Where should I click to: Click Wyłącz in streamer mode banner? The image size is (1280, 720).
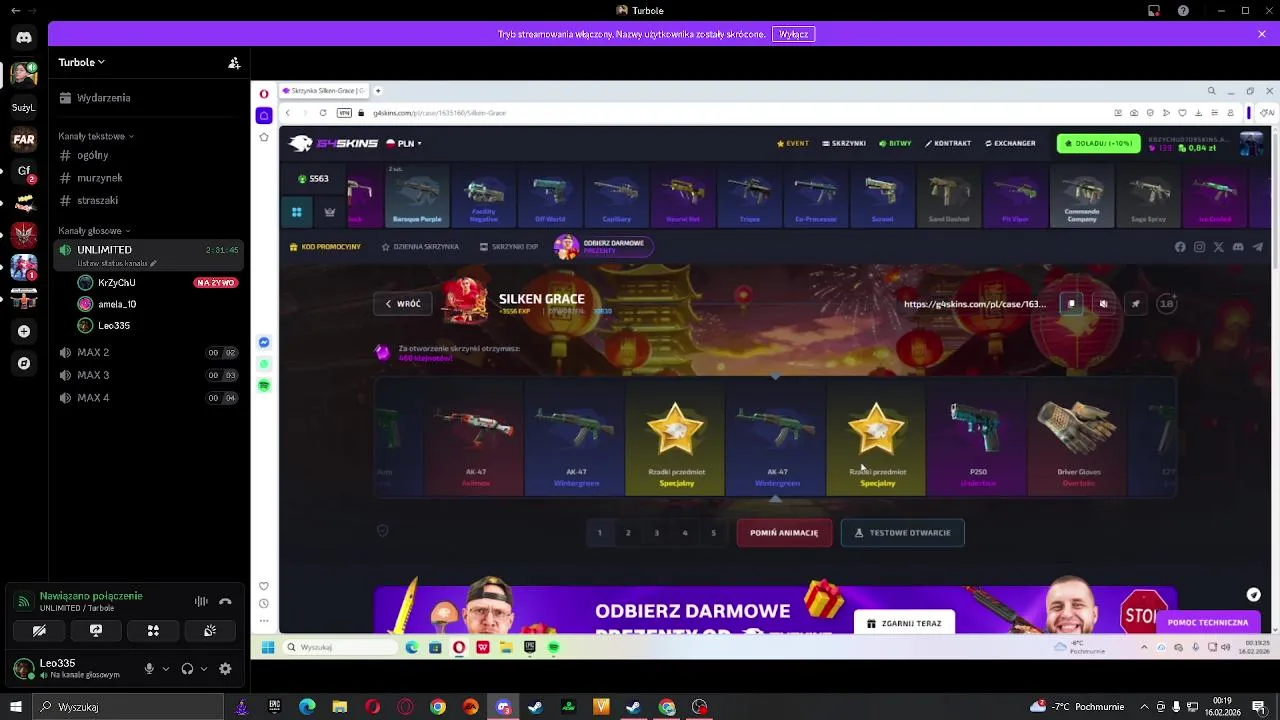[x=794, y=34]
